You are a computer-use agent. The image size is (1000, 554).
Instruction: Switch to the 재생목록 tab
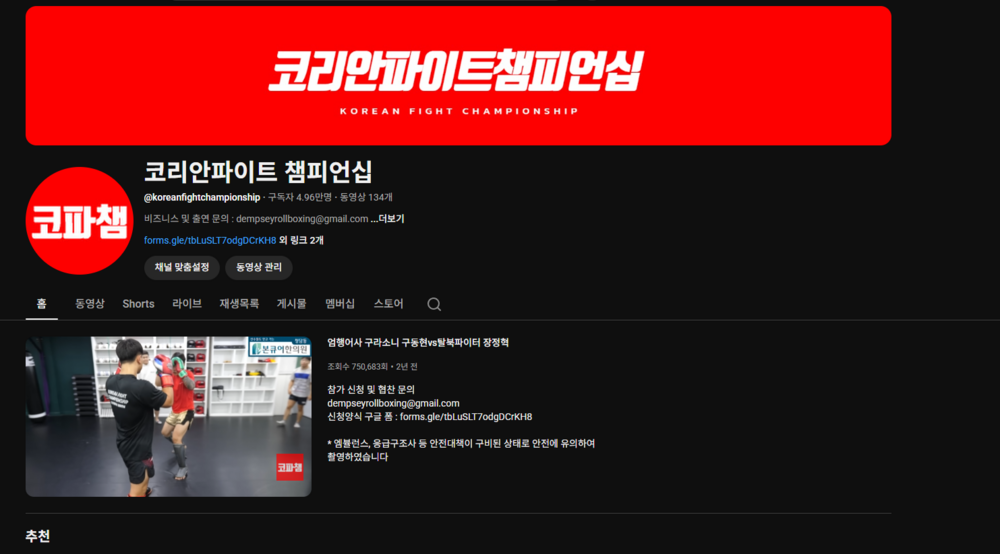(x=239, y=304)
